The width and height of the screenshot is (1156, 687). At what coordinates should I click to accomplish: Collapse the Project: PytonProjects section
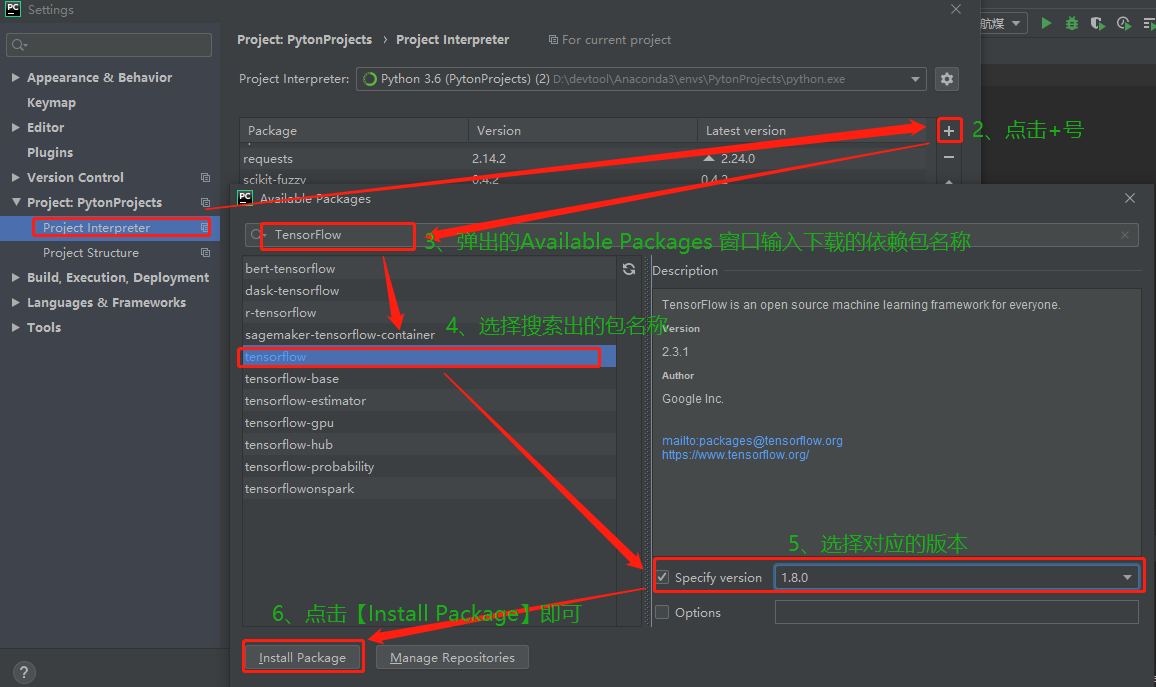15,203
